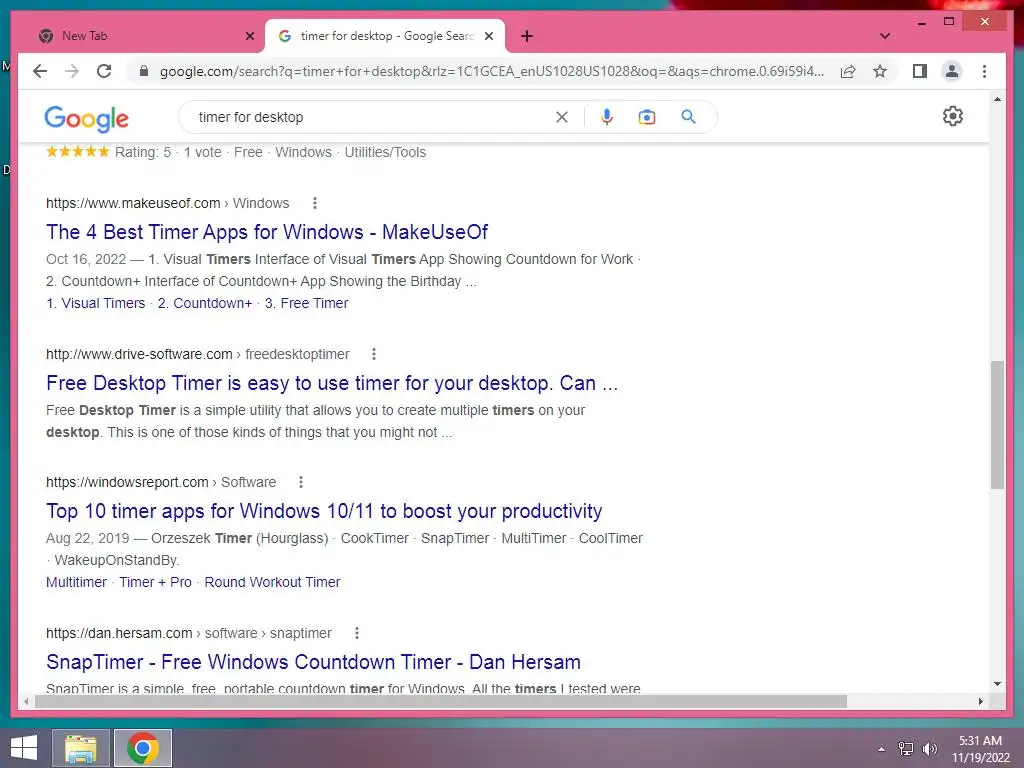
Task: Open volume control in system tray
Action: 929,748
